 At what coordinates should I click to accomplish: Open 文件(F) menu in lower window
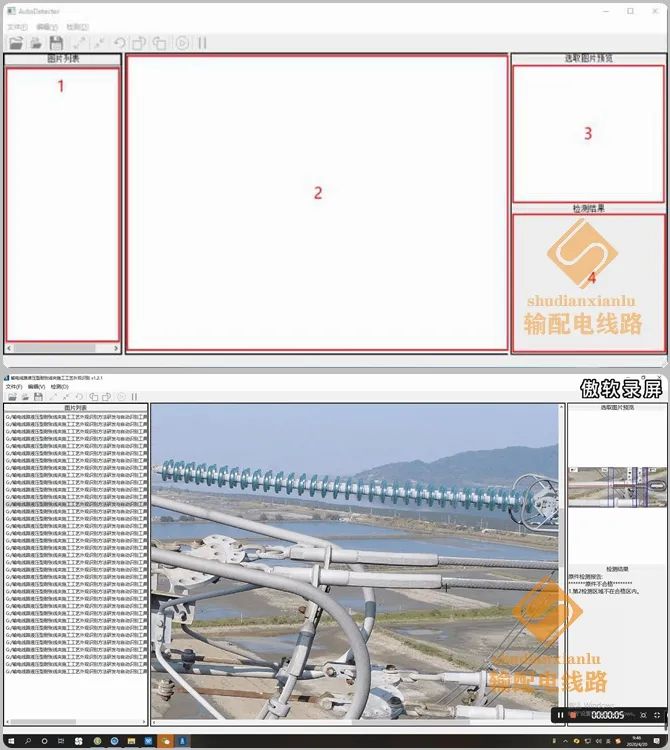[13, 386]
